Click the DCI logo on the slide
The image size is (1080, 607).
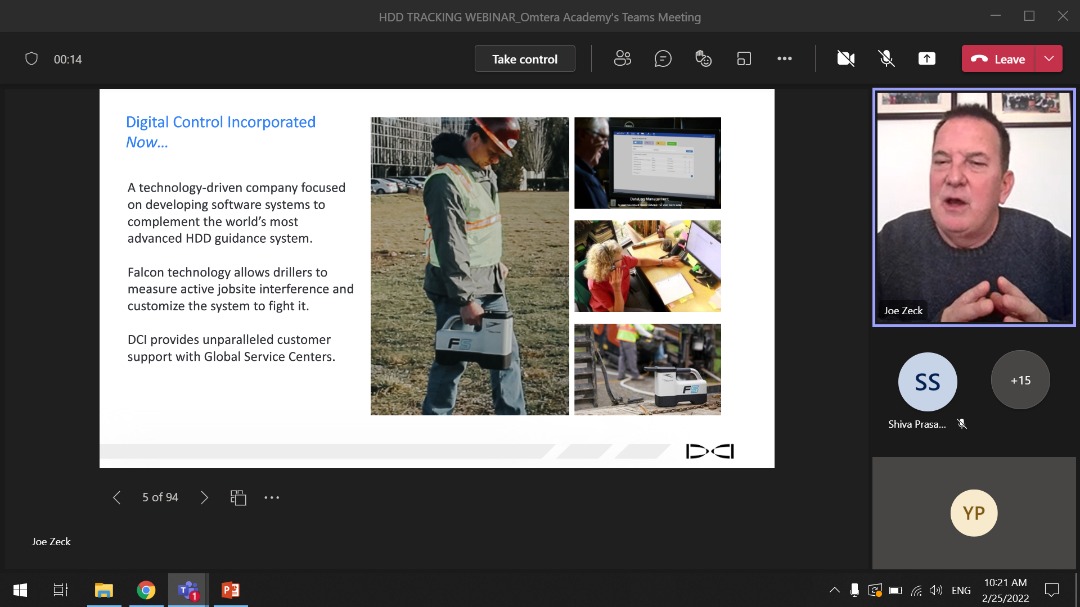pos(710,451)
